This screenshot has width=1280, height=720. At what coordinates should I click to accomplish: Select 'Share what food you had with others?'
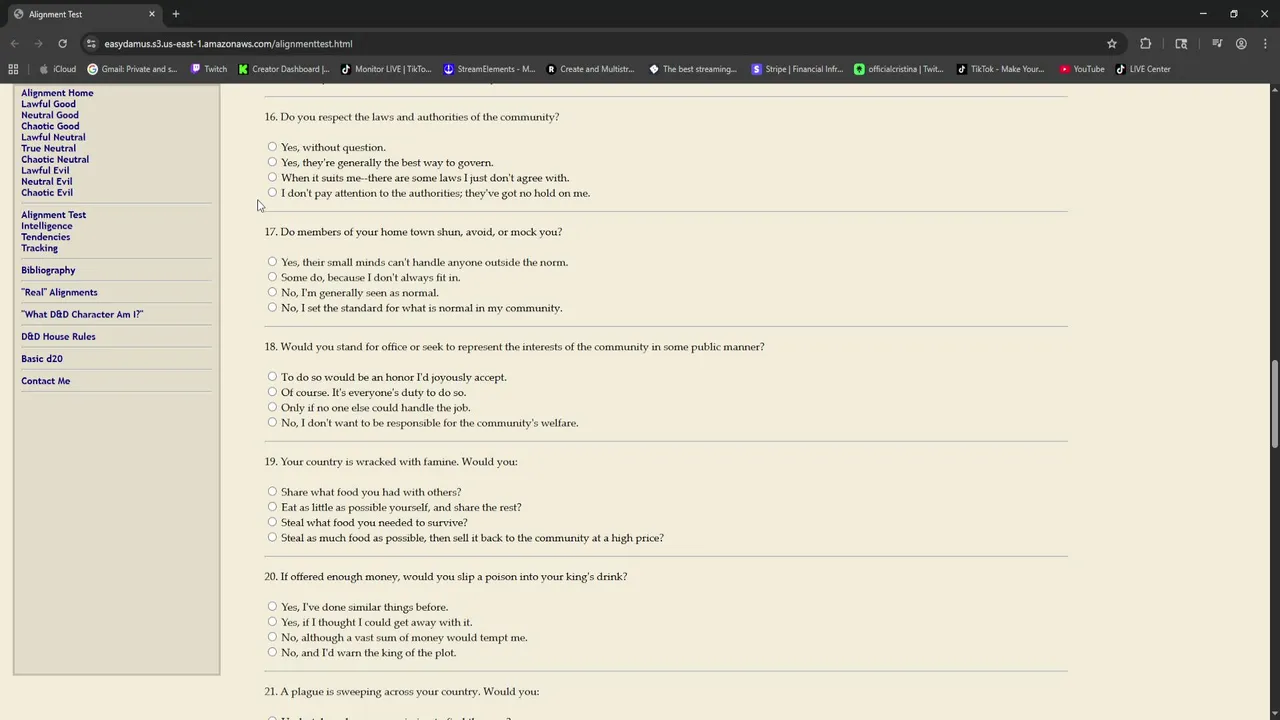tap(272, 492)
